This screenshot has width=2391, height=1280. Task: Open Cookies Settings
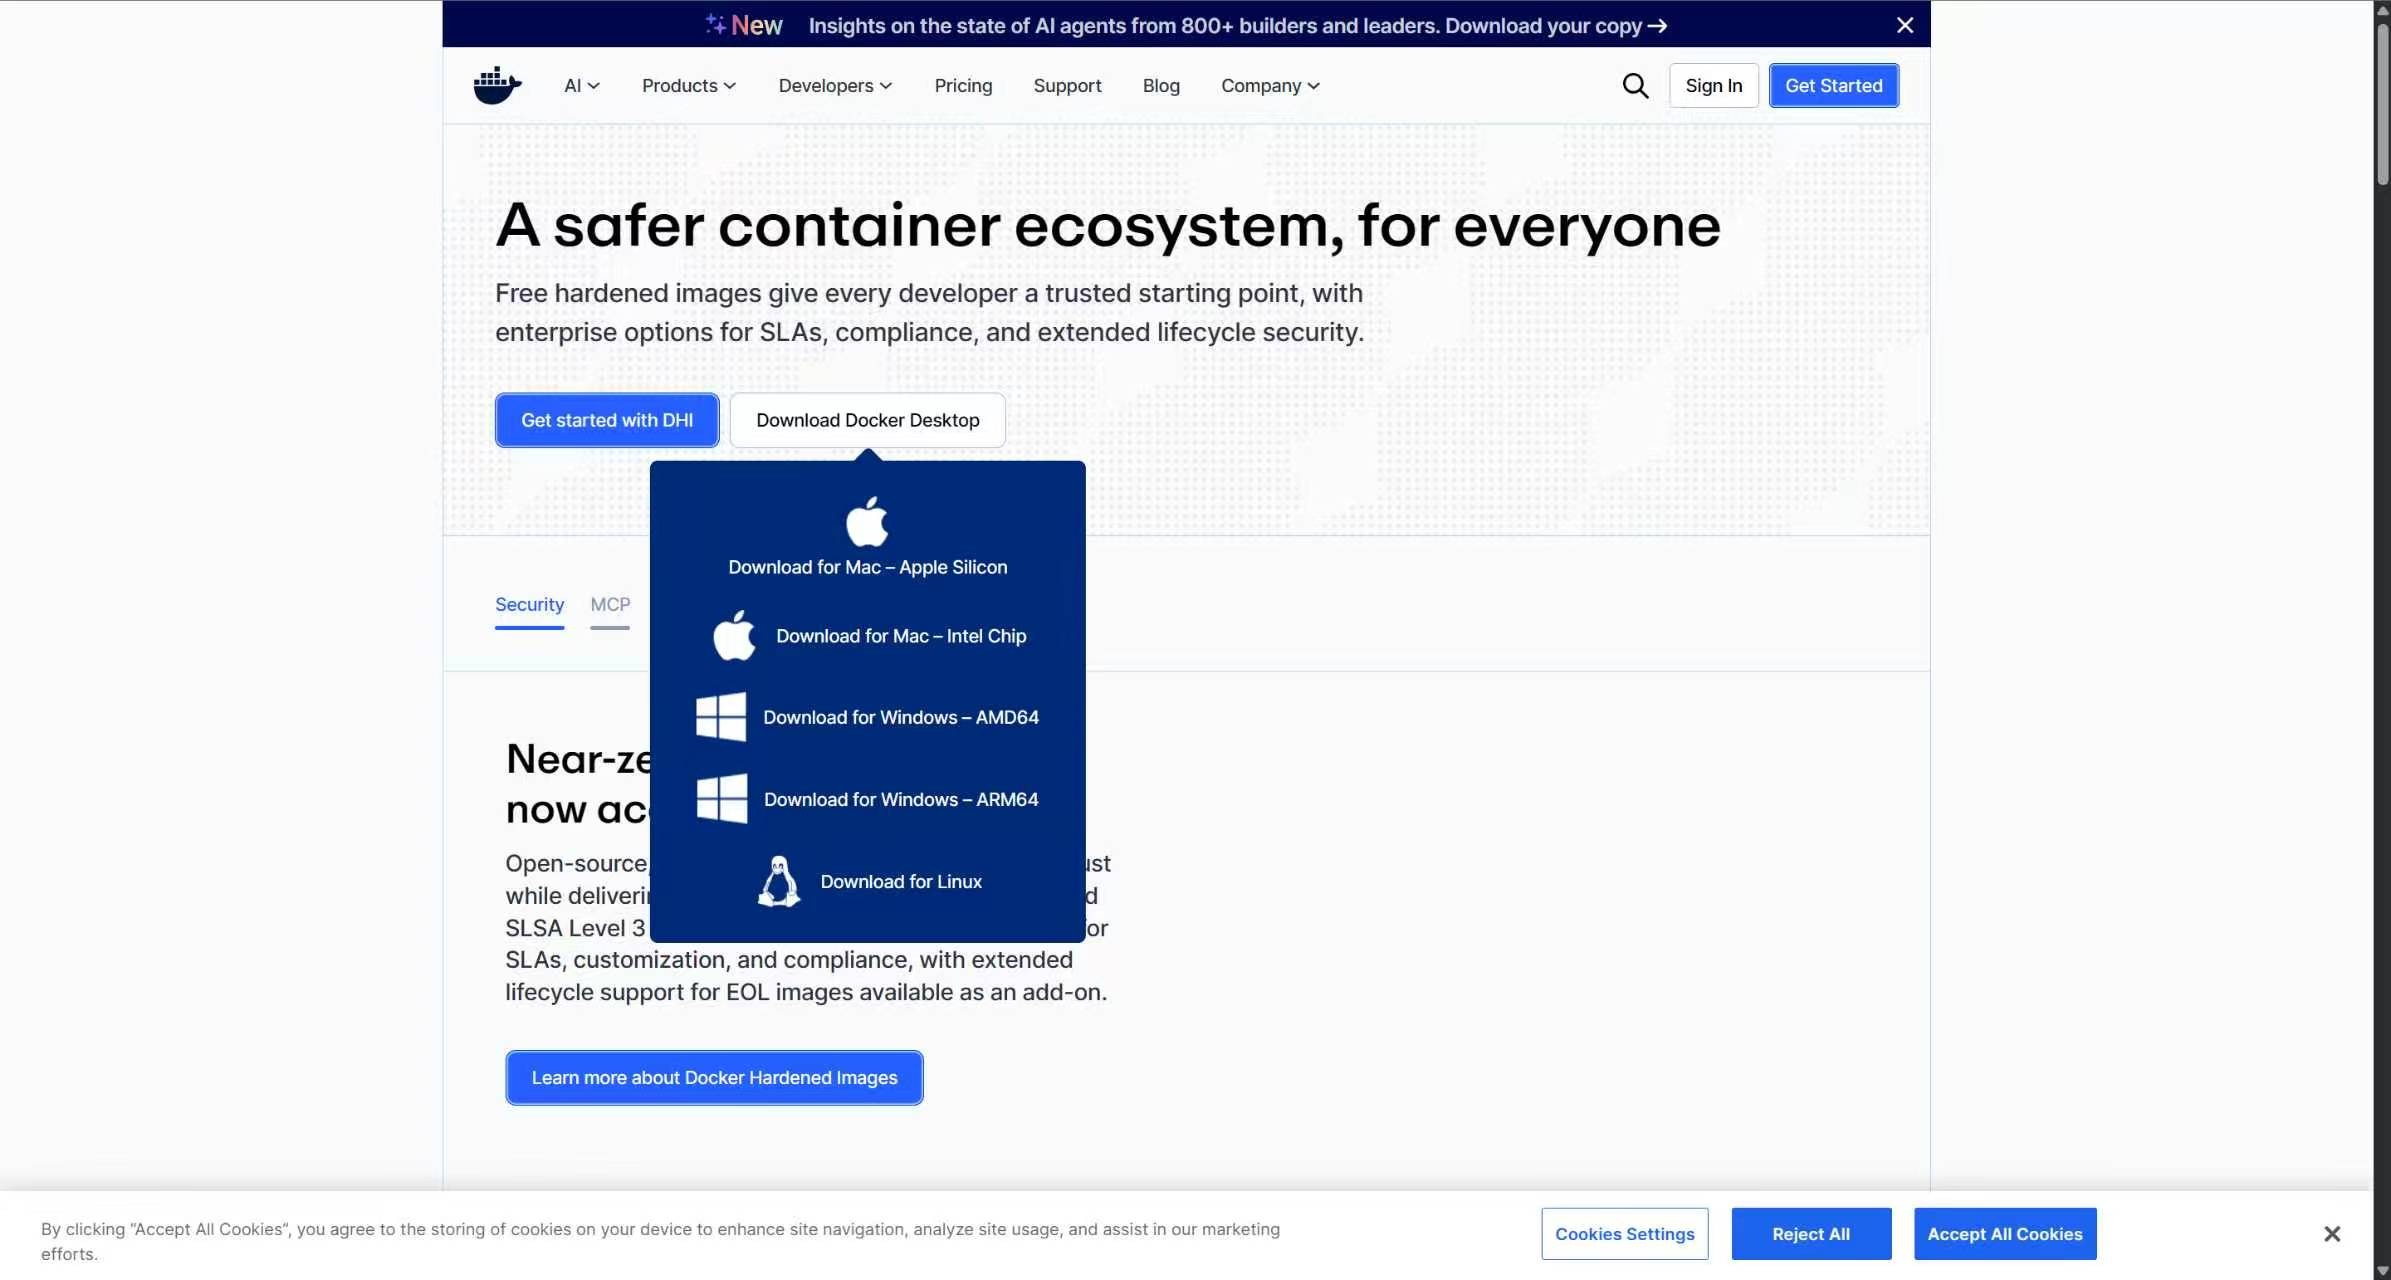(1625, 1234)
